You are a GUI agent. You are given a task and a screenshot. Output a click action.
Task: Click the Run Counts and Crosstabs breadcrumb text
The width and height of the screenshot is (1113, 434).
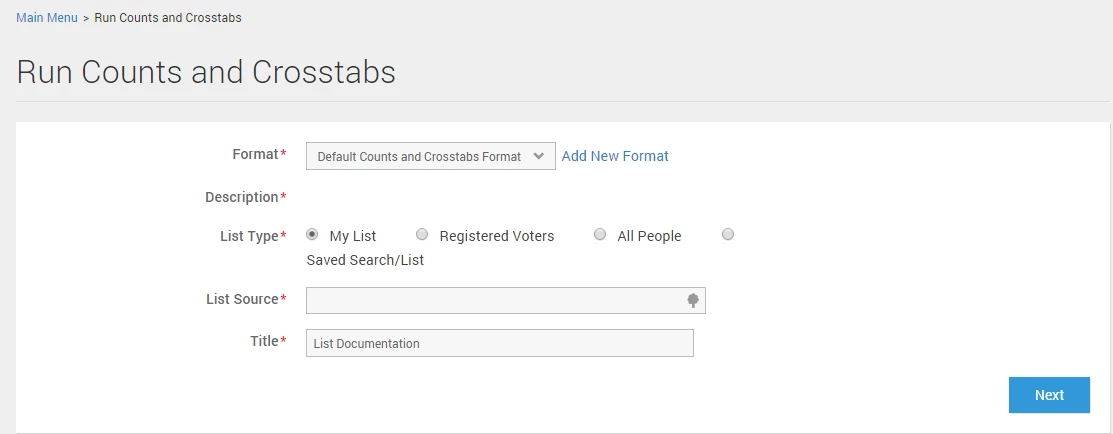168,18
